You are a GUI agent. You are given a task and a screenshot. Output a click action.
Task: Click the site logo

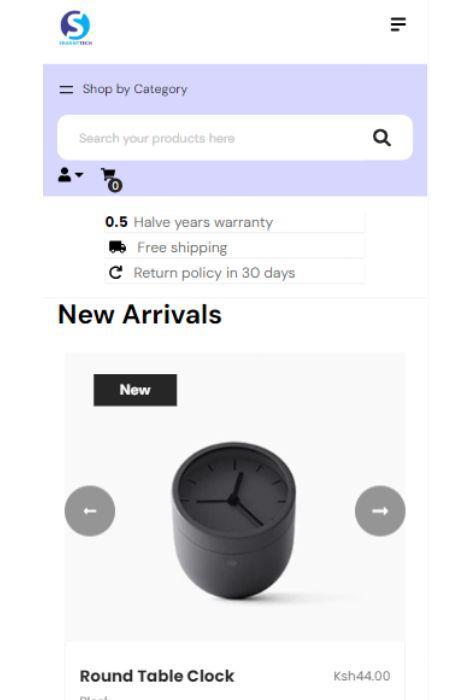click(76, 28)
